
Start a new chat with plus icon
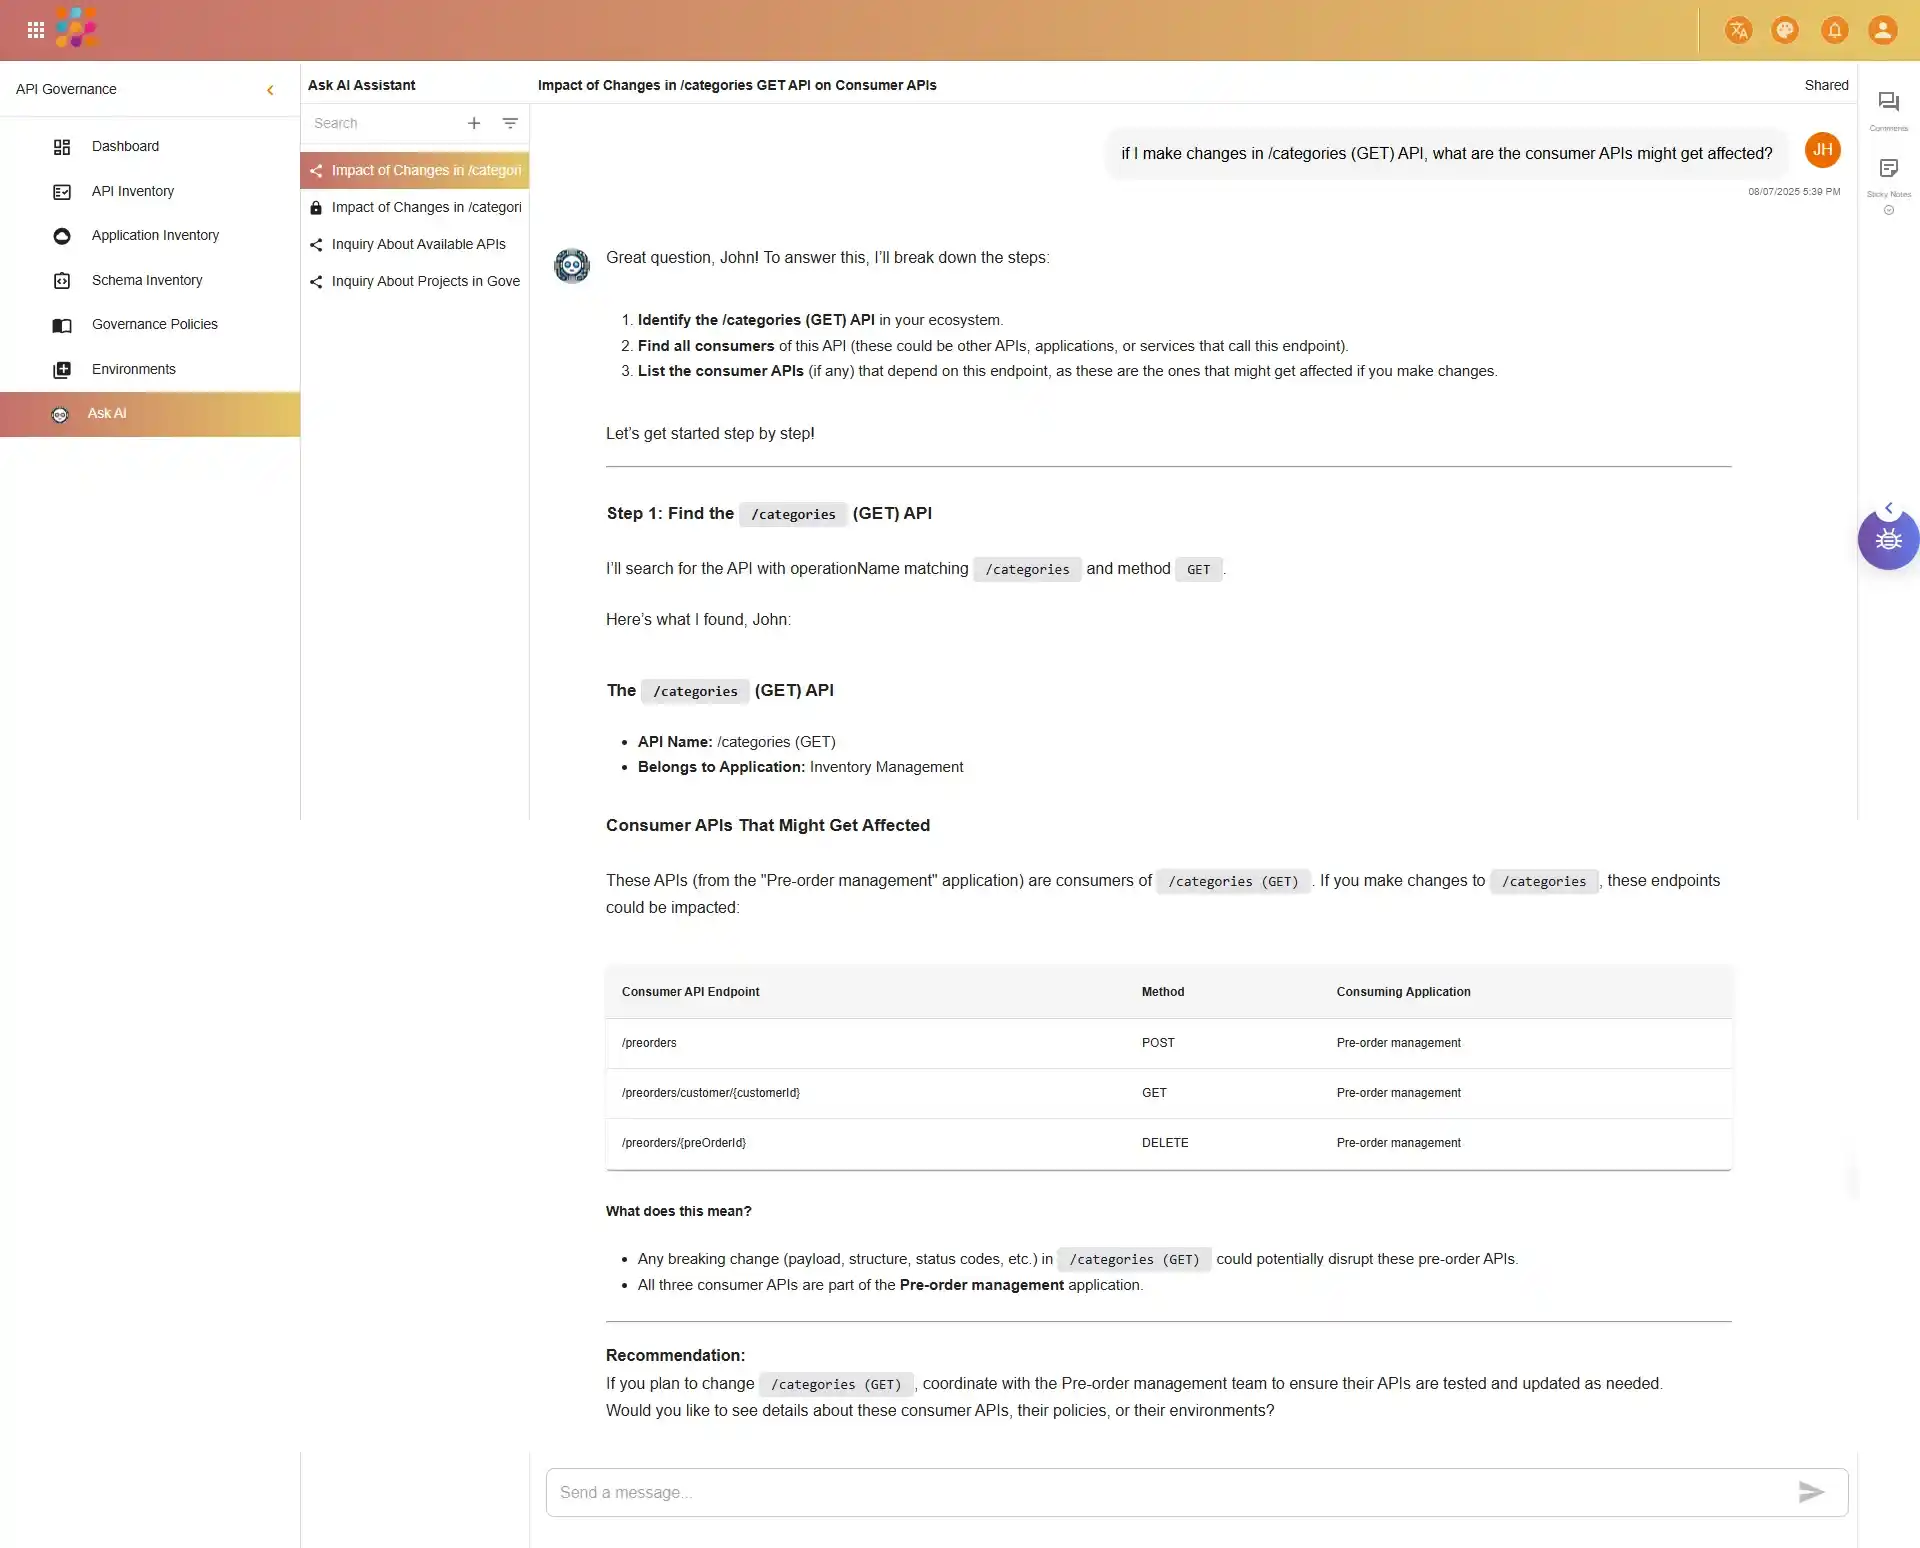(x=474, y=123)
